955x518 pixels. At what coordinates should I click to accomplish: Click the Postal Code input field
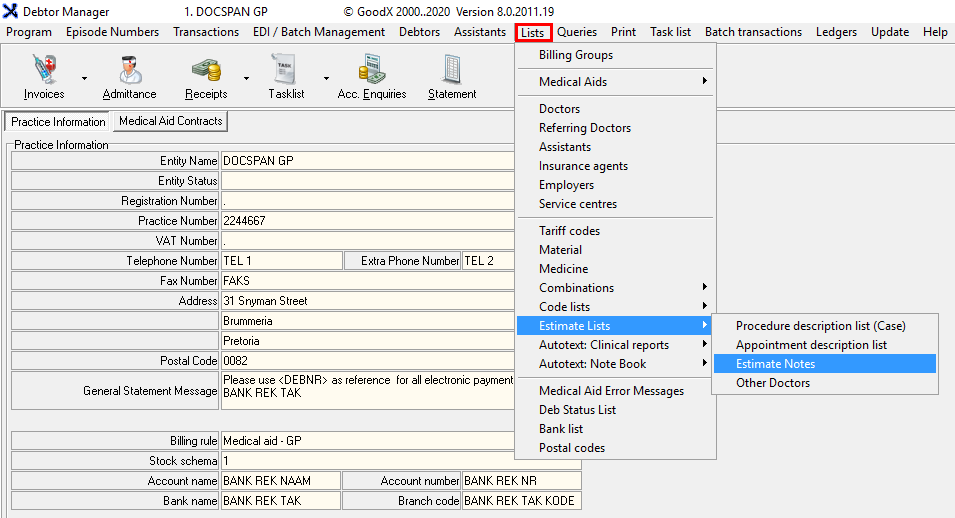pos(365,361)
